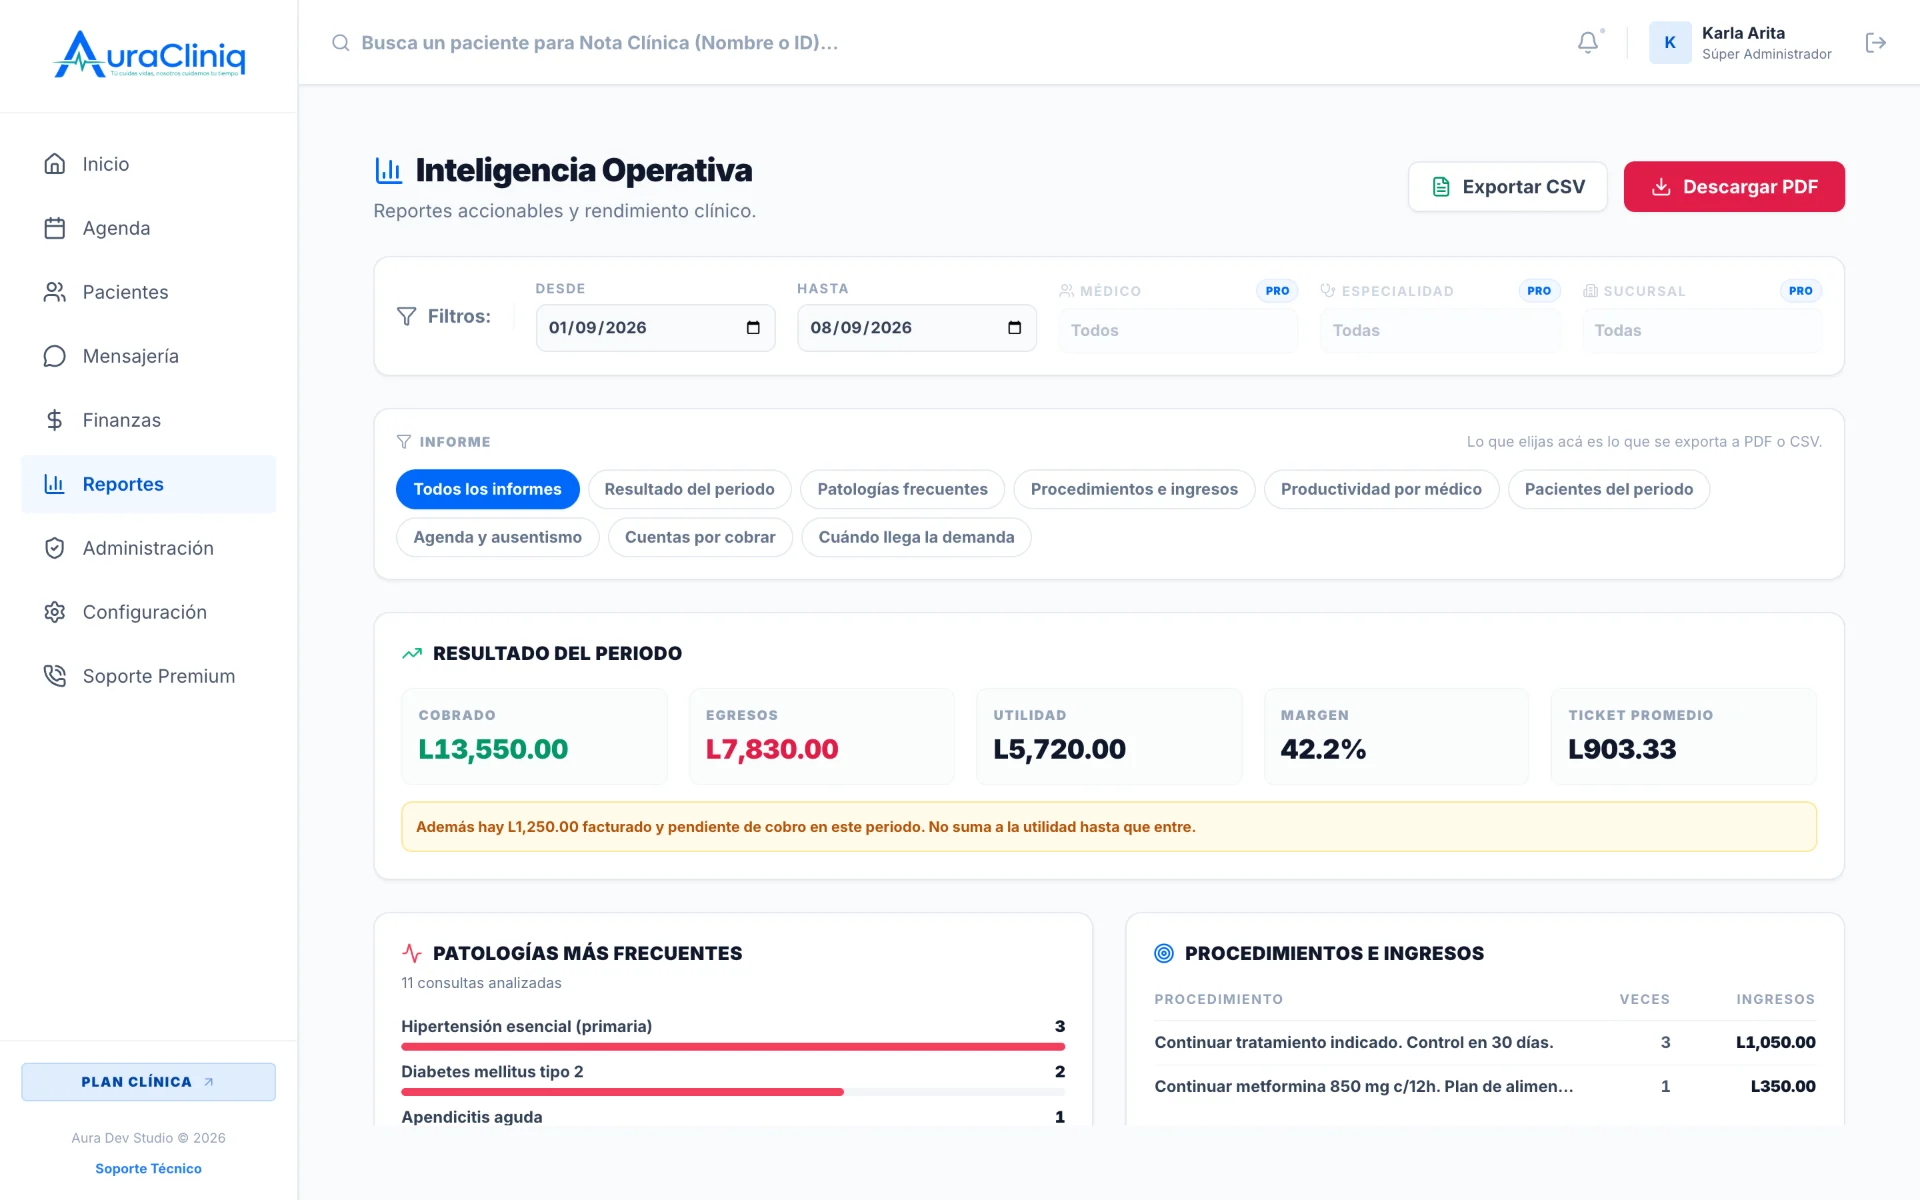The height and width of the screenshot is (1200, 1920).
Task: Select the Pacientes del periodo chip
Action: click(x=1609, y=489)
